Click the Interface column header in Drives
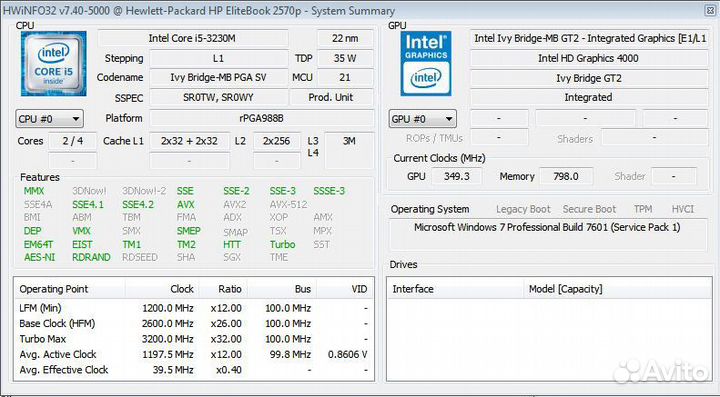 tap(455, 289)
